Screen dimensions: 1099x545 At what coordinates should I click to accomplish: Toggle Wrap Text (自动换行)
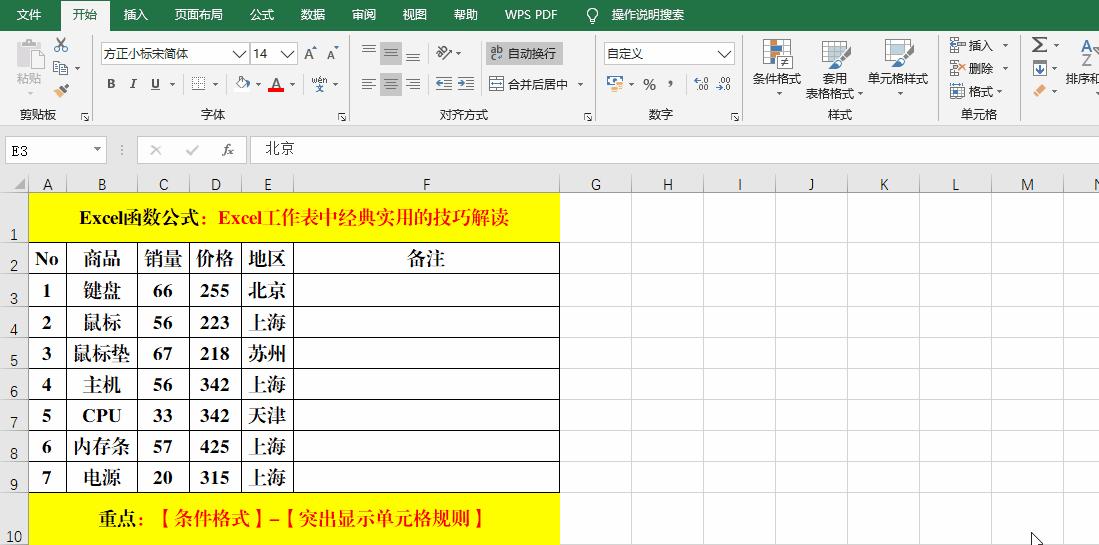pos(524,53)
